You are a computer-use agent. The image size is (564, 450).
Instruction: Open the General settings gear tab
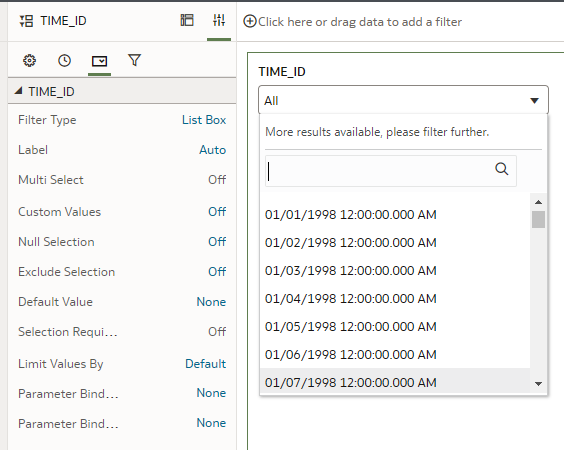(29, 60)
